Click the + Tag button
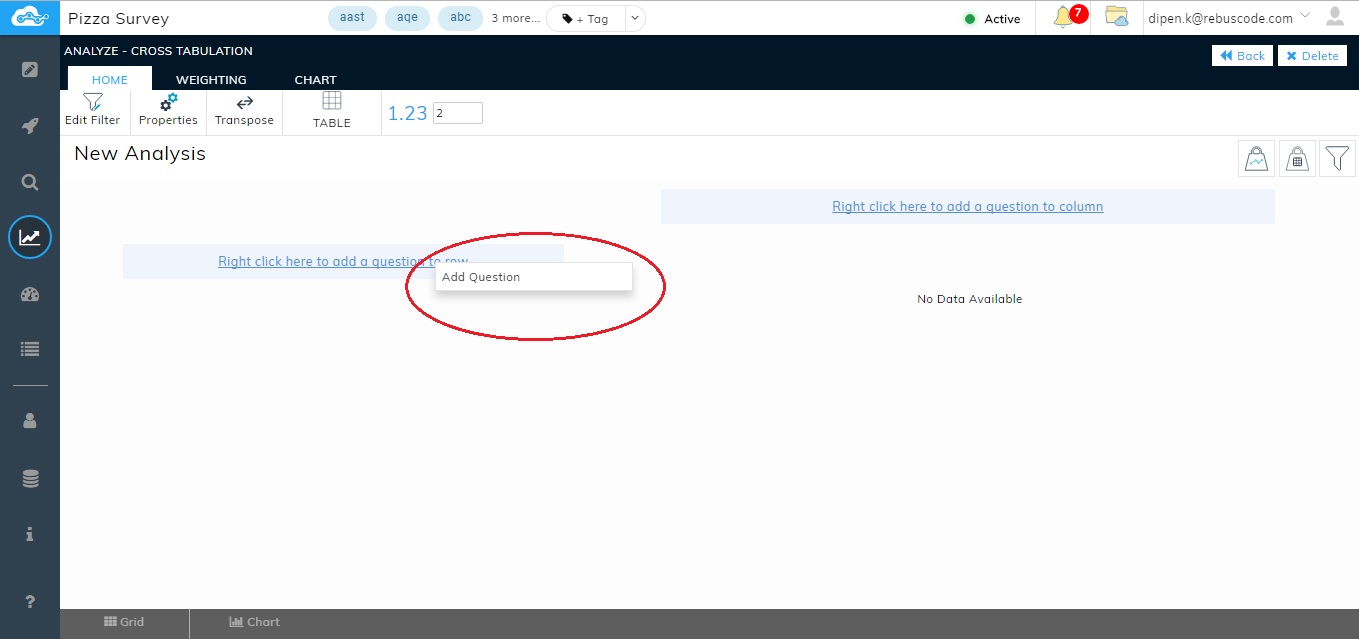Screen dimensions: 1359x639 pyautogui.click(x=585, y=18)
